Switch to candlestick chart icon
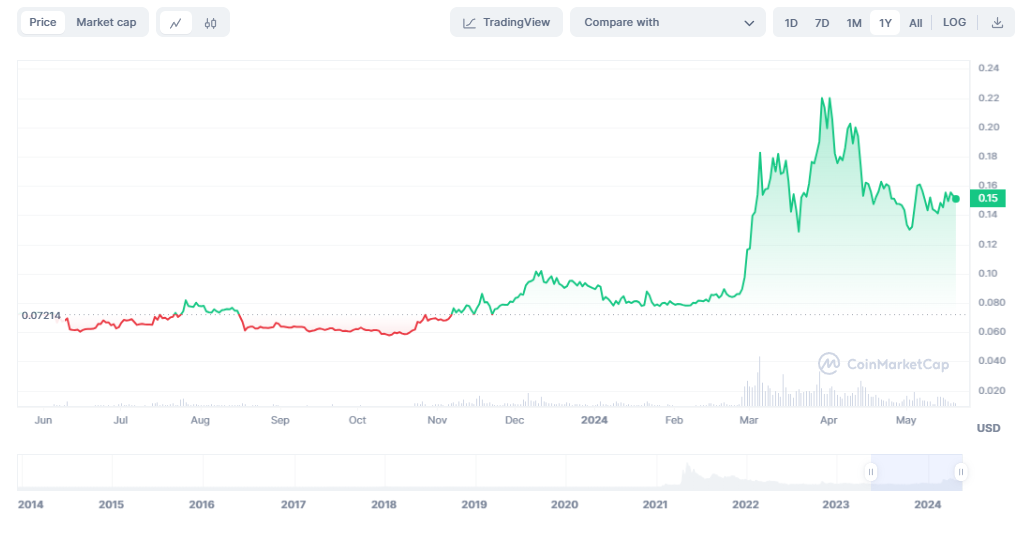This screenshot has height=533, width=1016. [x=210, y=22]
